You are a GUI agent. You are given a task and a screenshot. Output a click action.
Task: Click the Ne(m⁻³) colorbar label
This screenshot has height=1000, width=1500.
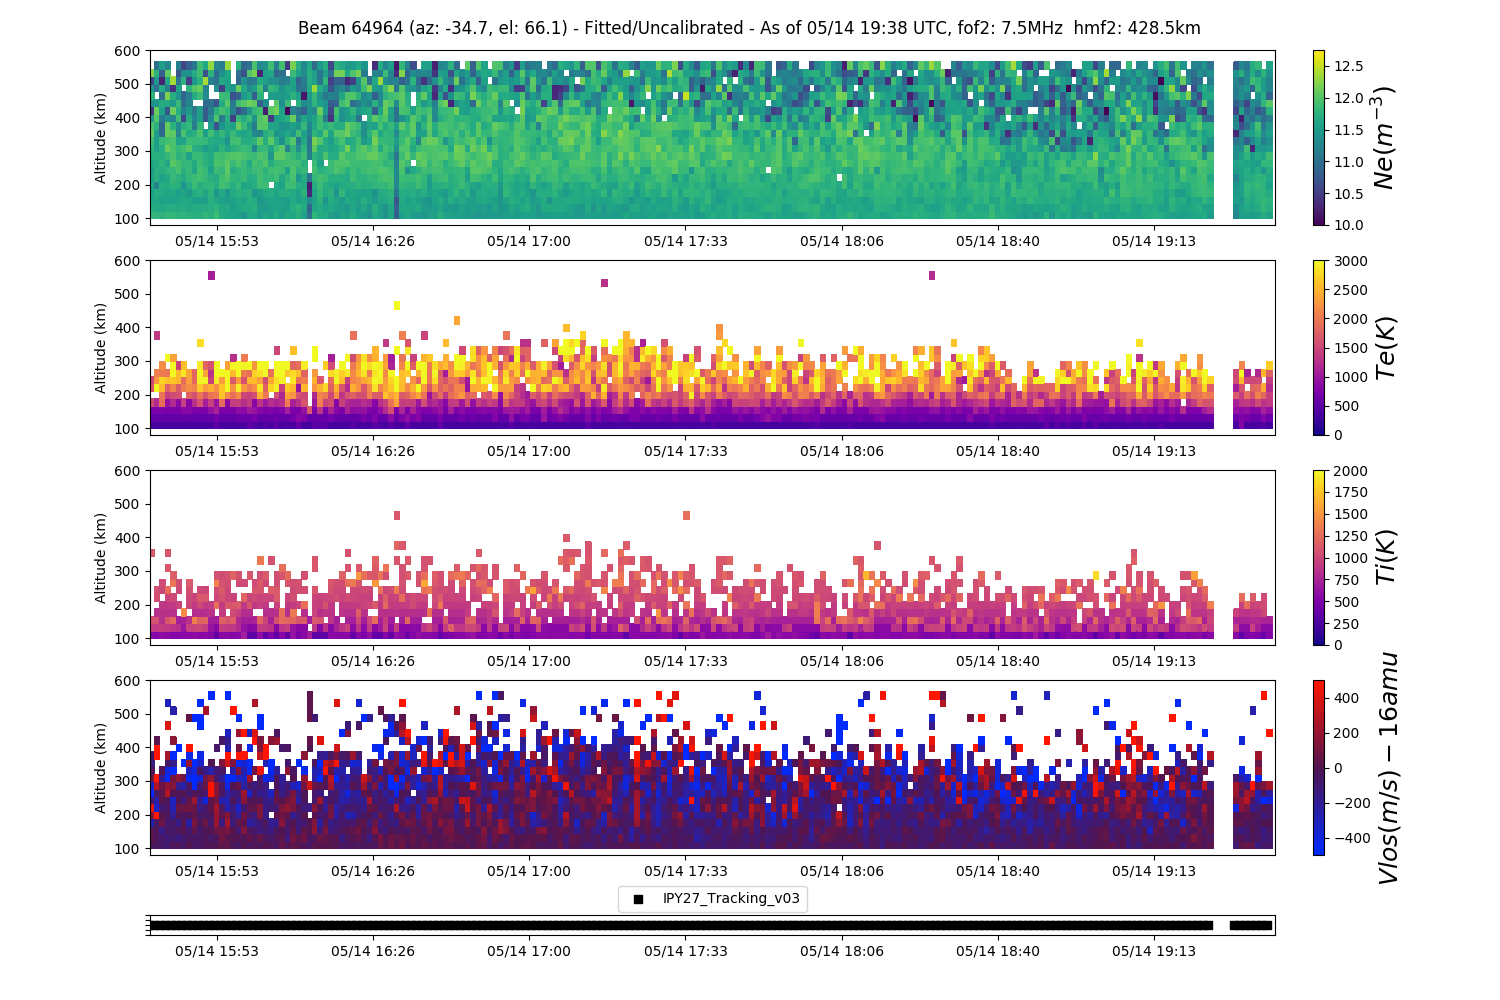[x=1383, y=137]
